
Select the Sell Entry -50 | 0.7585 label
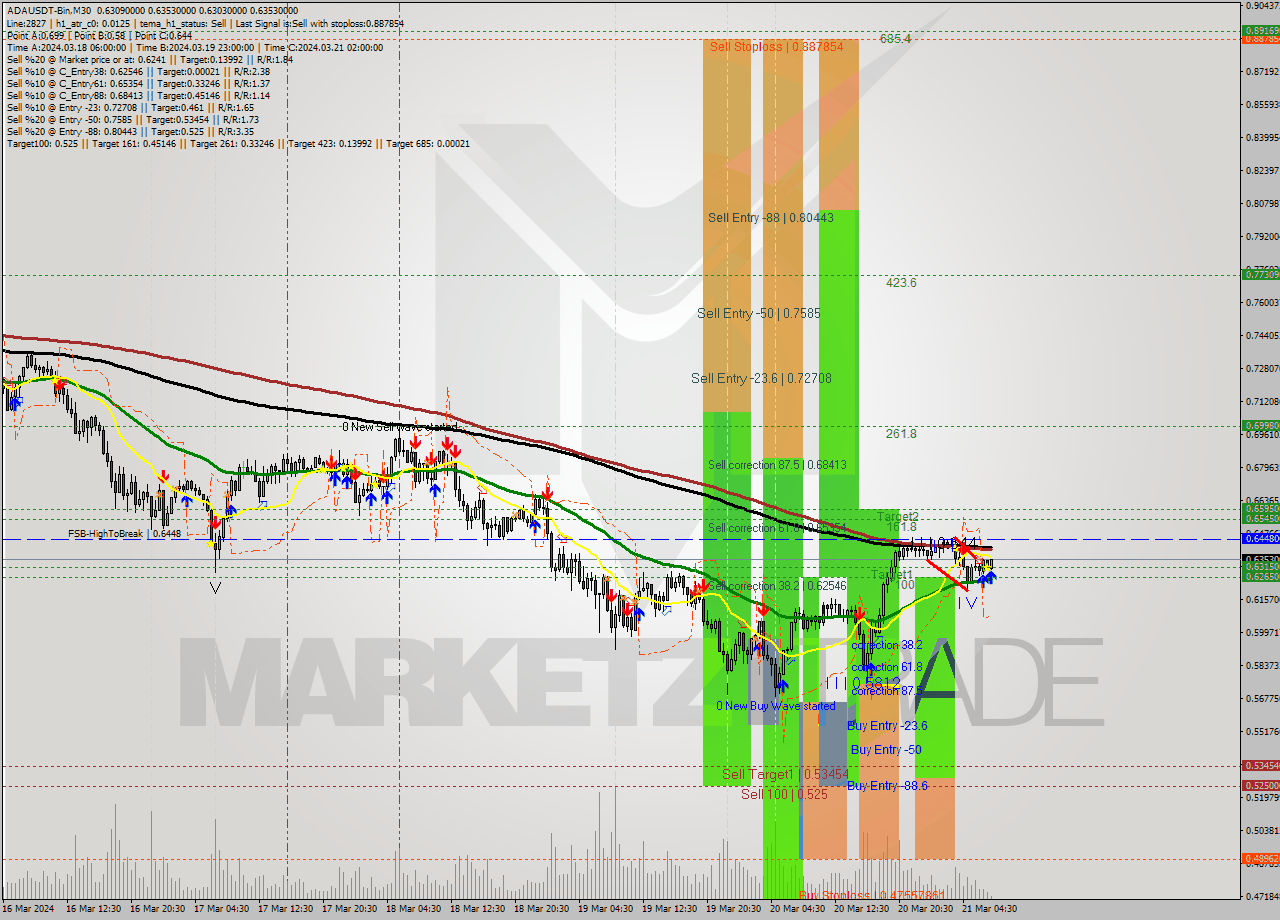coord(758,313)
